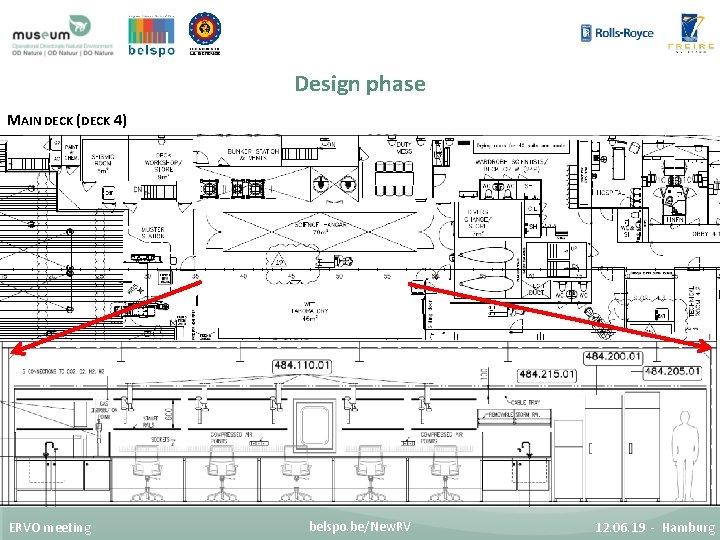Image resolution: width=720 pixels, height=540 pixels.
Task: Click the Muster Station label
Action: tap(152, 232)
